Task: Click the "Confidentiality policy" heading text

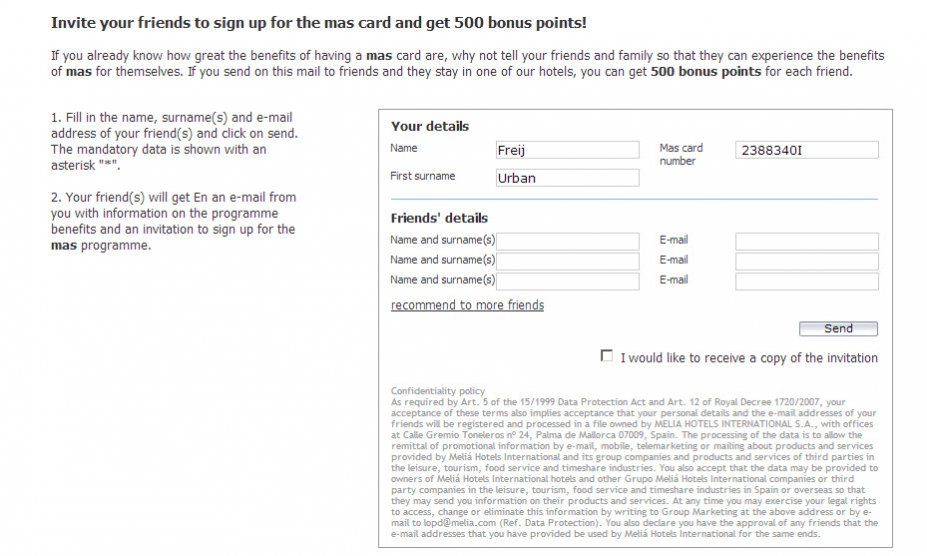Action: point(437,391)
